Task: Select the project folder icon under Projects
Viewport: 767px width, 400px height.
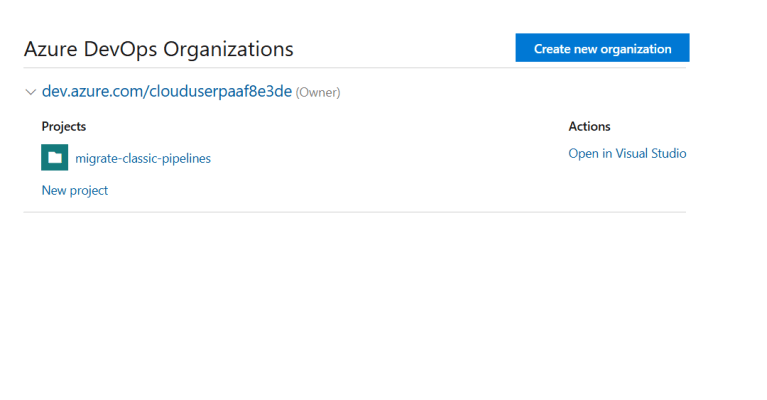Action: pyautogui.click(x=54, y=158)
